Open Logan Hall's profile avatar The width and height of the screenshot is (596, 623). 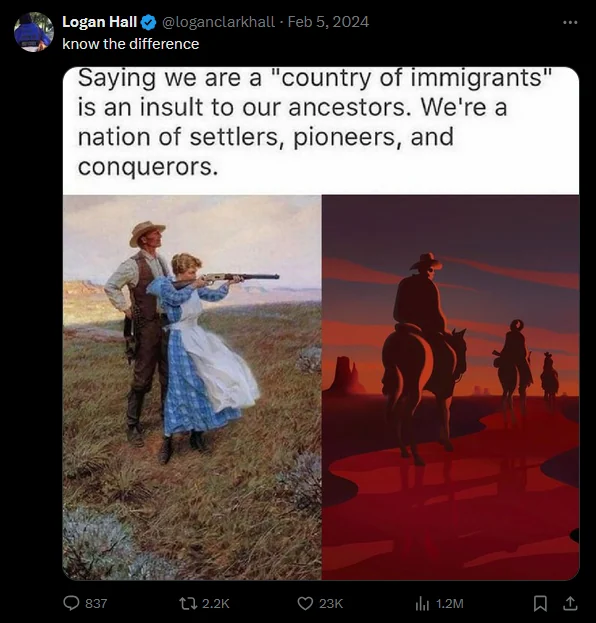point(33,32)
